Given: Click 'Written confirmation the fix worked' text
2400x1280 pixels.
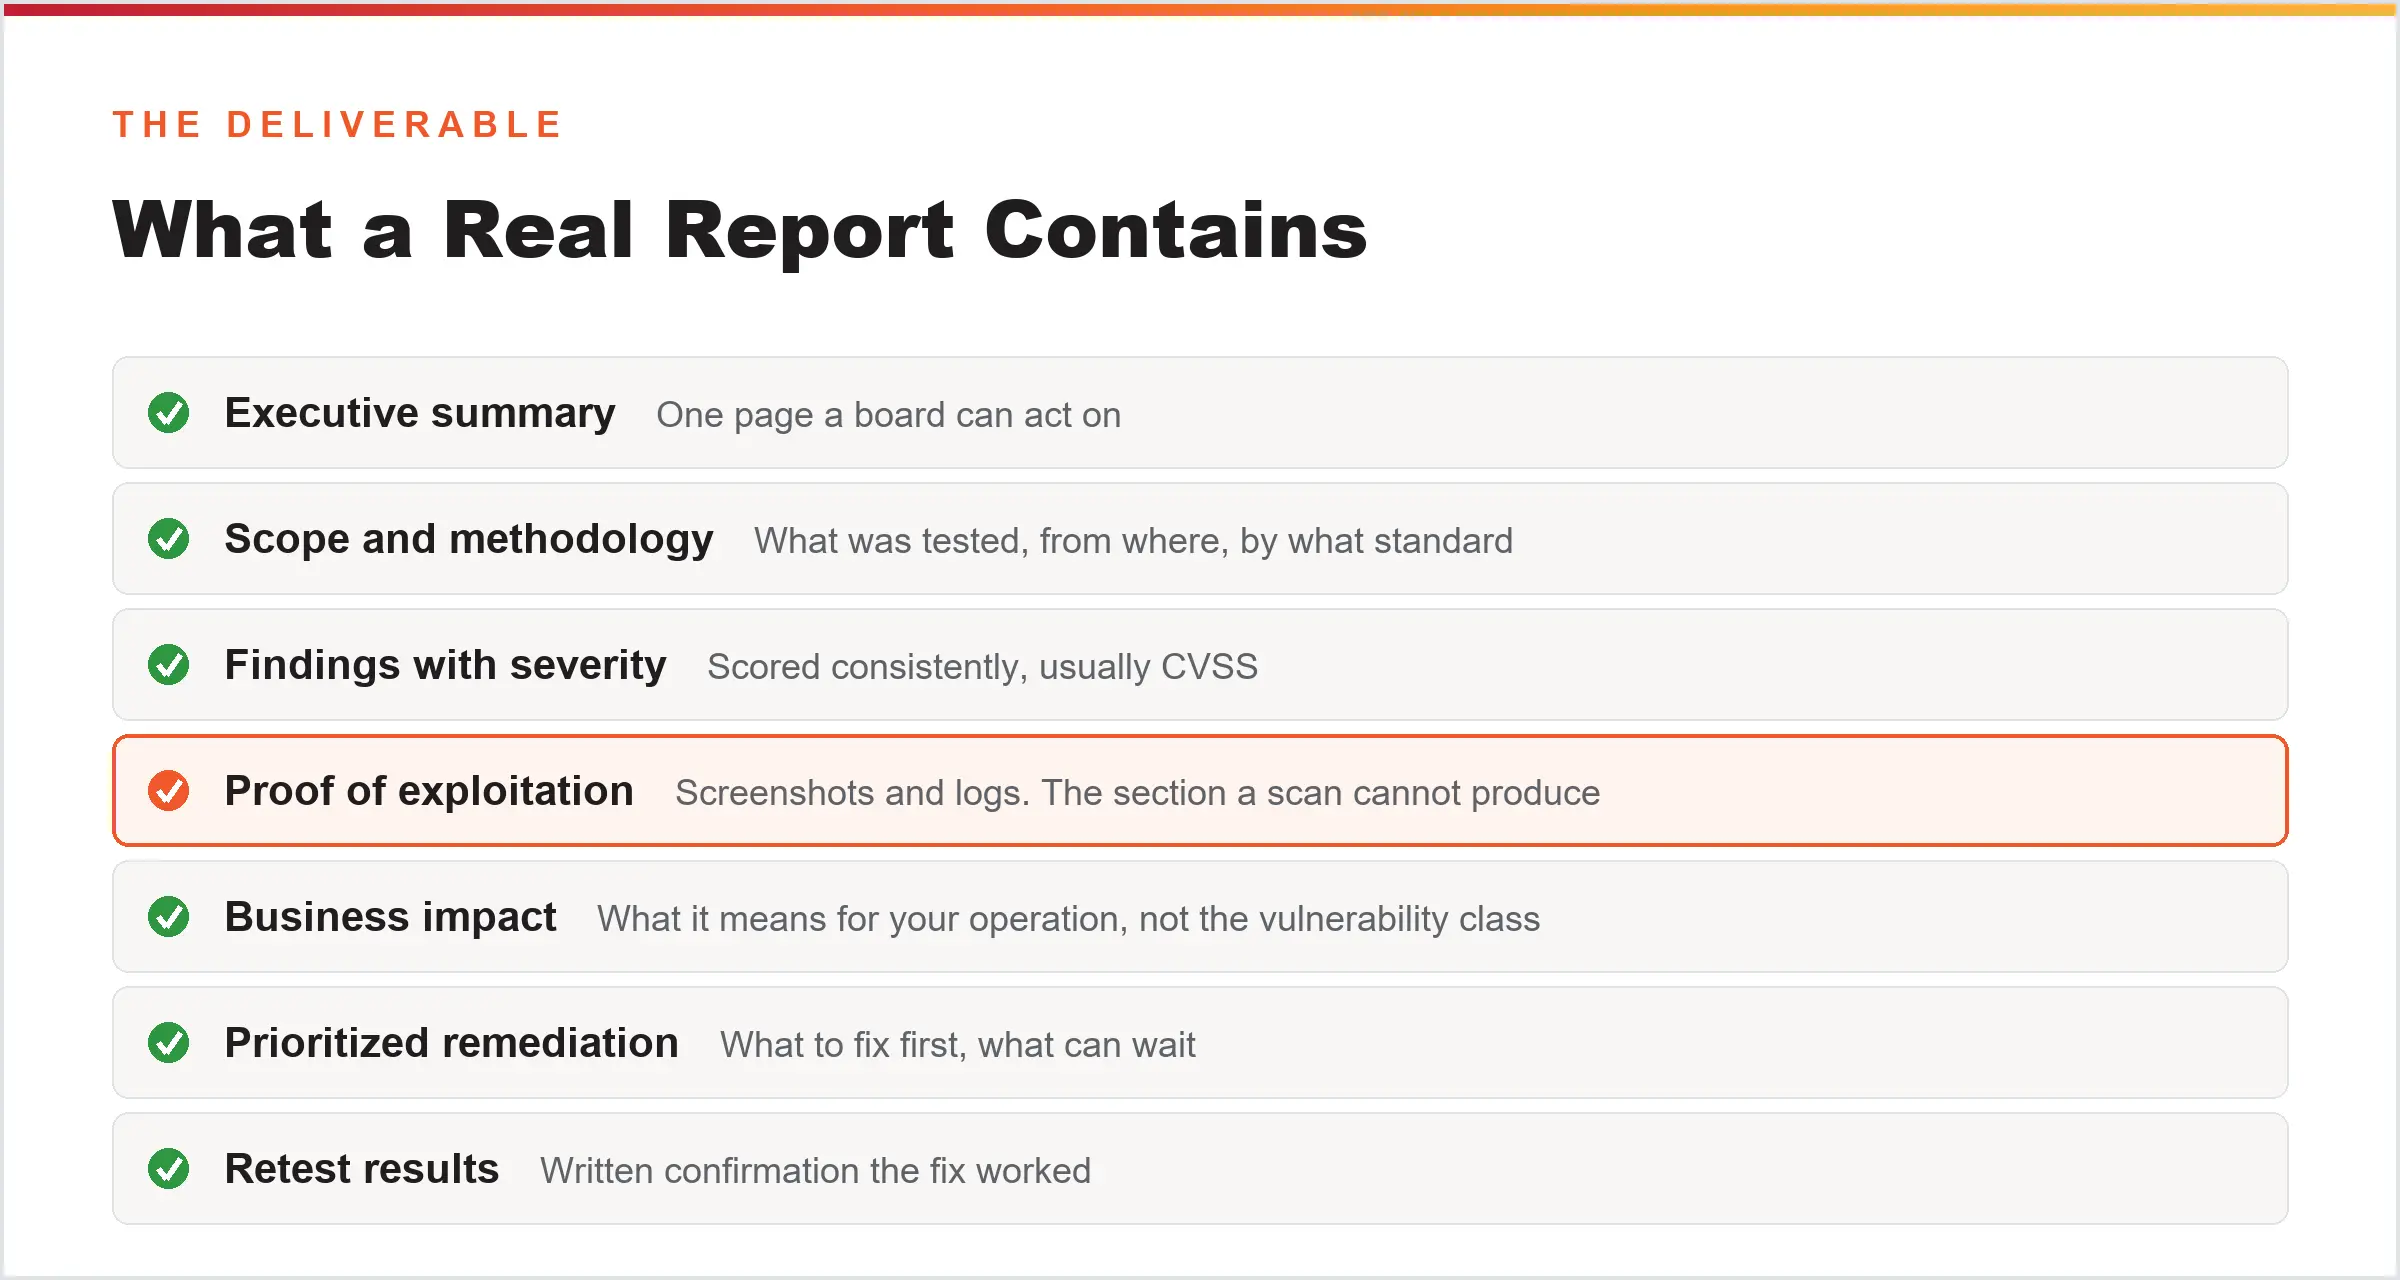Looking at the screenshot, I should click(815, 1171).
